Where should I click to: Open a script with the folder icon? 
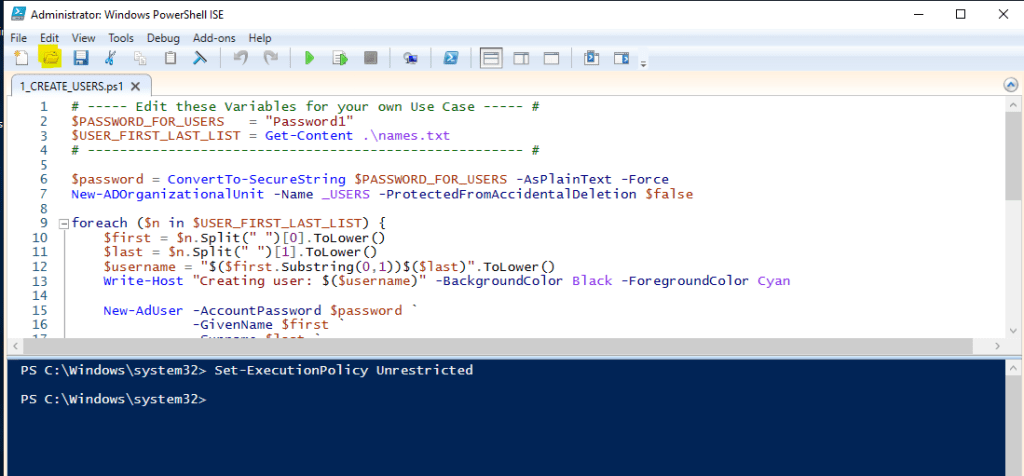click(x=49, y=58)
